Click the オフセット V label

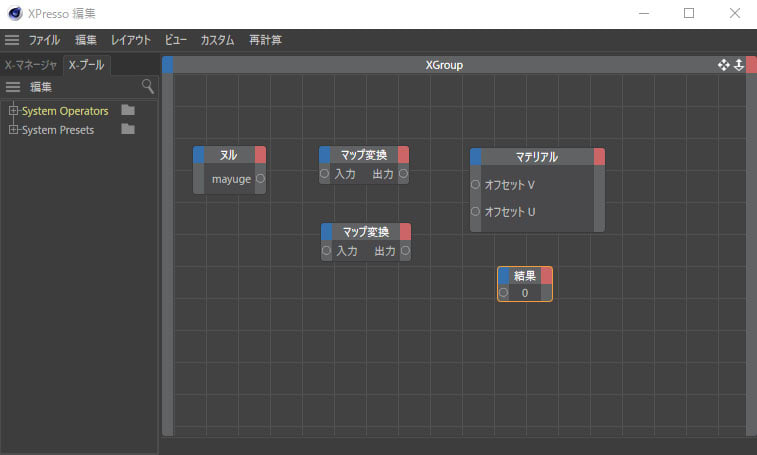pyautogui.click(x=510, y=185)
